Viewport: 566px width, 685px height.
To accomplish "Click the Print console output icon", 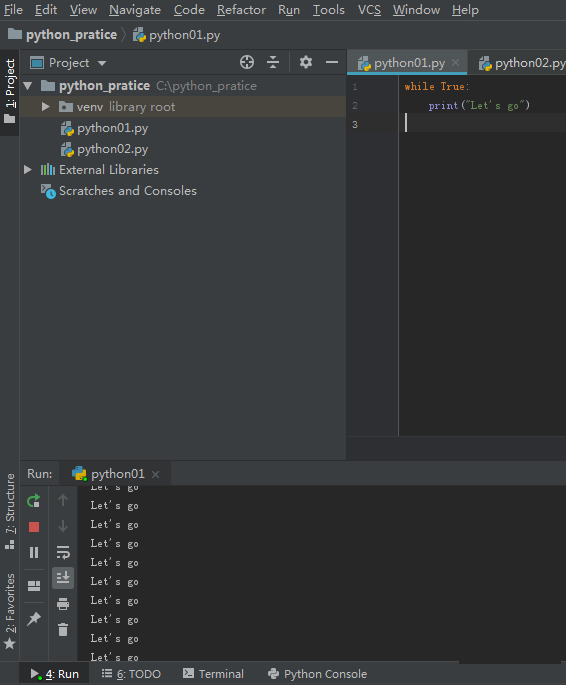I will click(x=63, y=604).
